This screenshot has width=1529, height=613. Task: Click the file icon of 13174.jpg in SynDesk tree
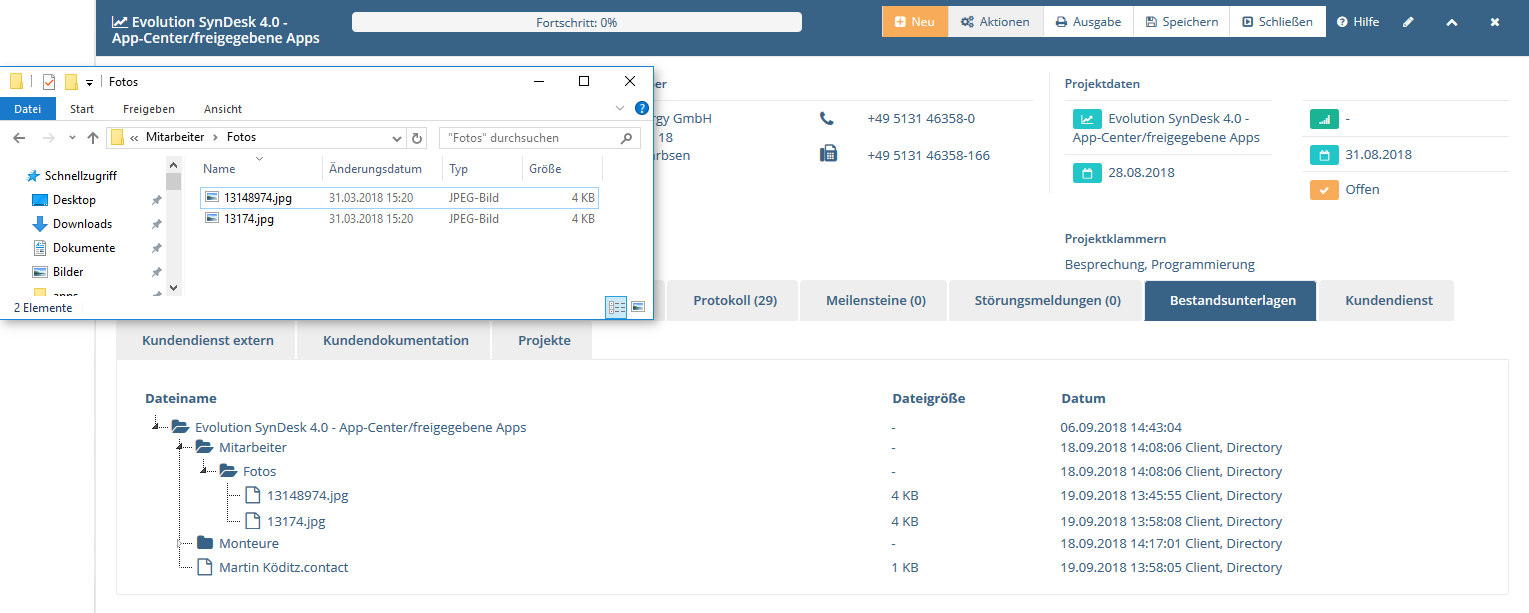(252, 521)
